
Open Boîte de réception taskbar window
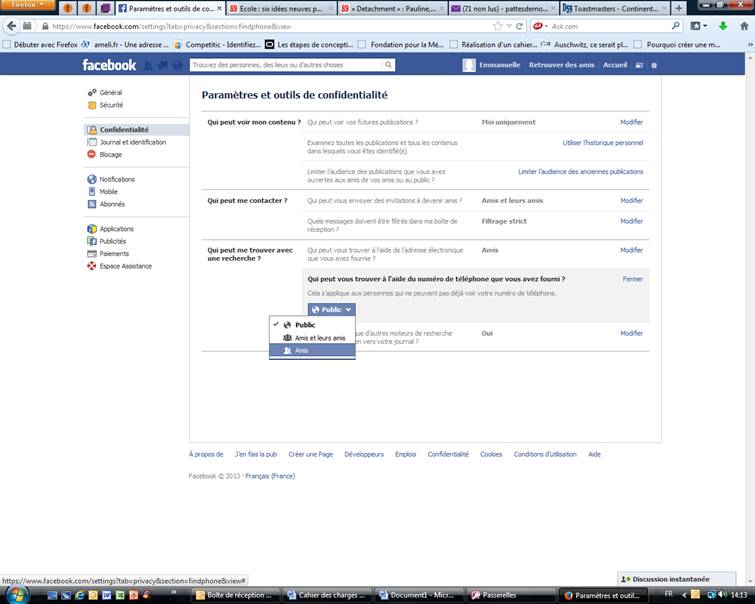click(x=236, y=595)
